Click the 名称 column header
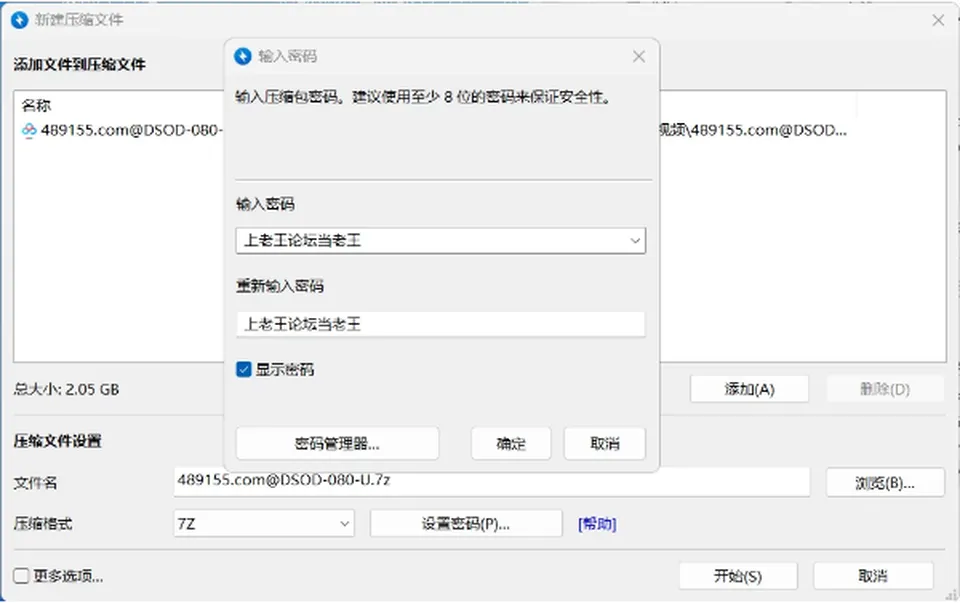Image resolution: width=960 pixels, height=603 pixels. pyautogui.click(x=36, y=105)
